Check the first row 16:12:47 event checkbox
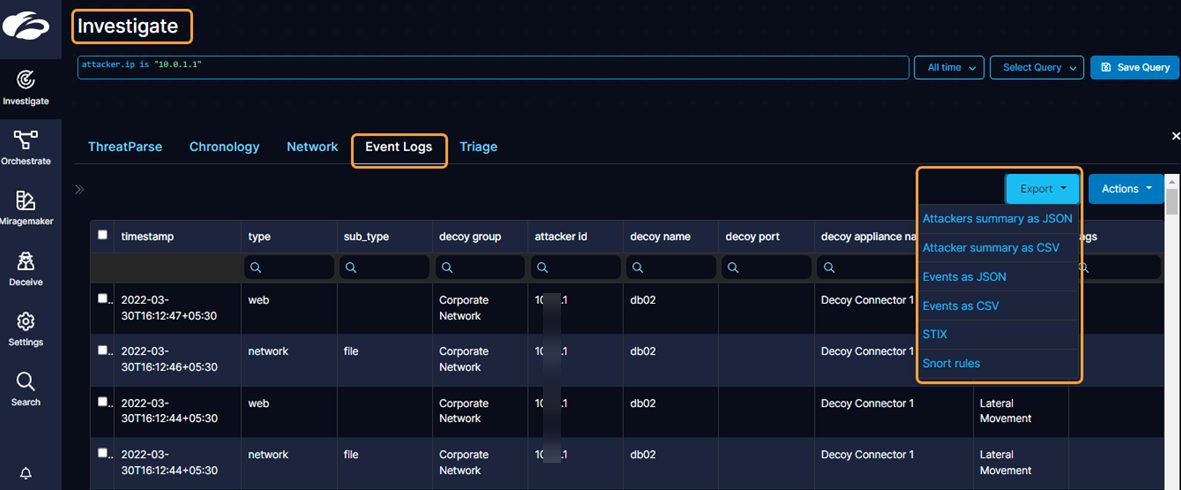1181x490 pixels. [x=102, y=298]
